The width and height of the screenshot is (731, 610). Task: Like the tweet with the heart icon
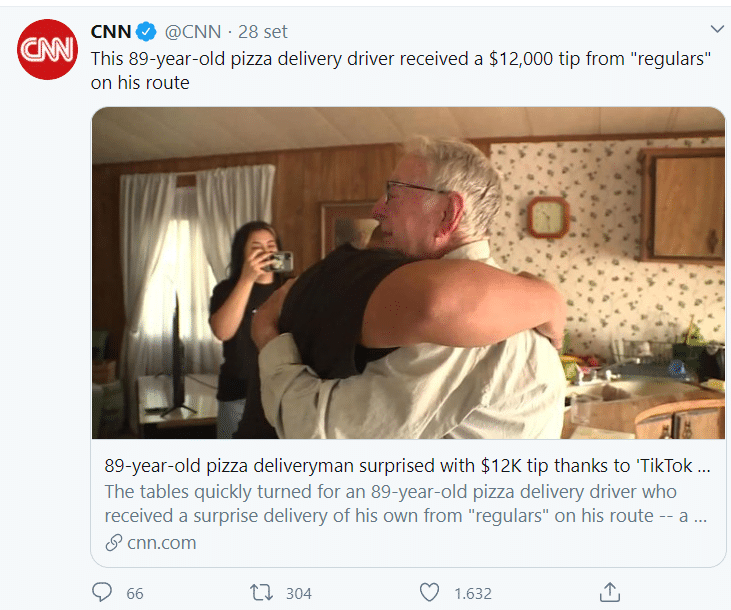[x=429, y=592]
